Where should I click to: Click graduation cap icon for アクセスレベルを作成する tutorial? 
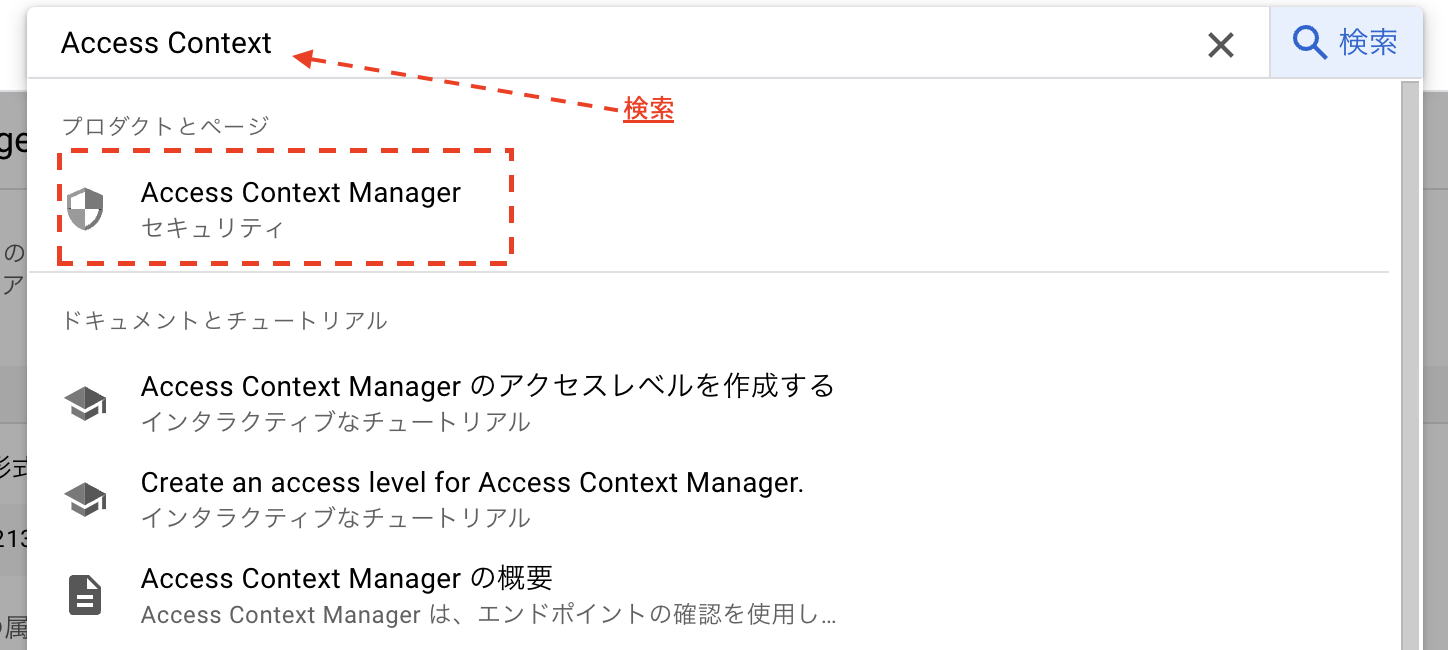(x=85, y=403)
